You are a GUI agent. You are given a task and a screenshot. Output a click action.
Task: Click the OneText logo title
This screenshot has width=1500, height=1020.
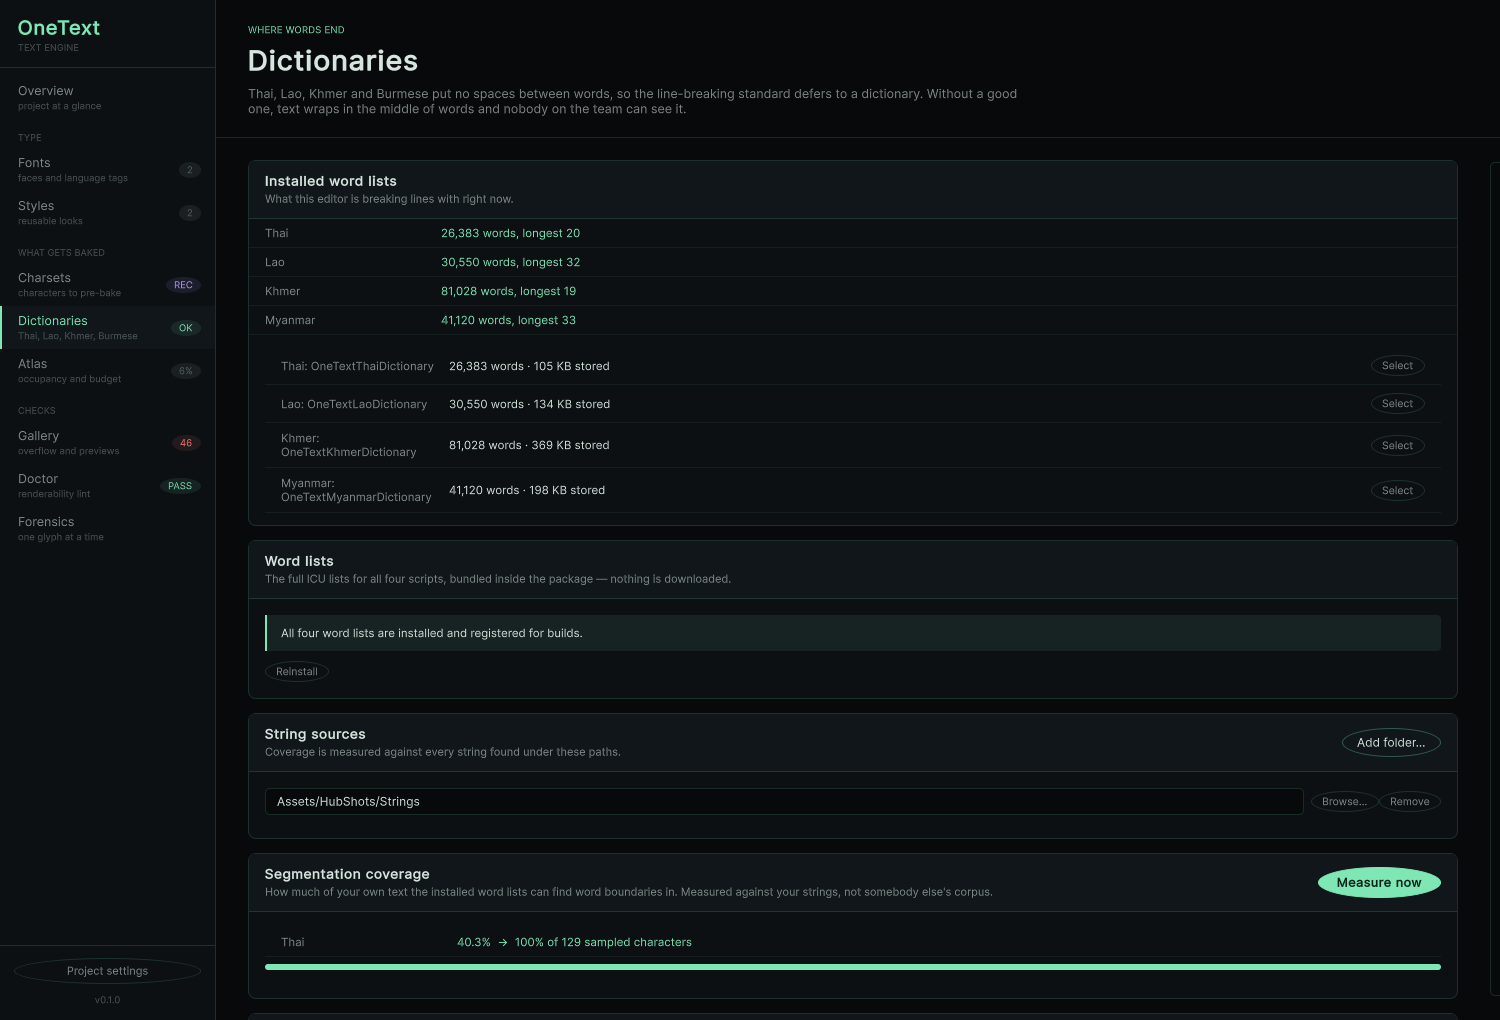pos(59,28)
